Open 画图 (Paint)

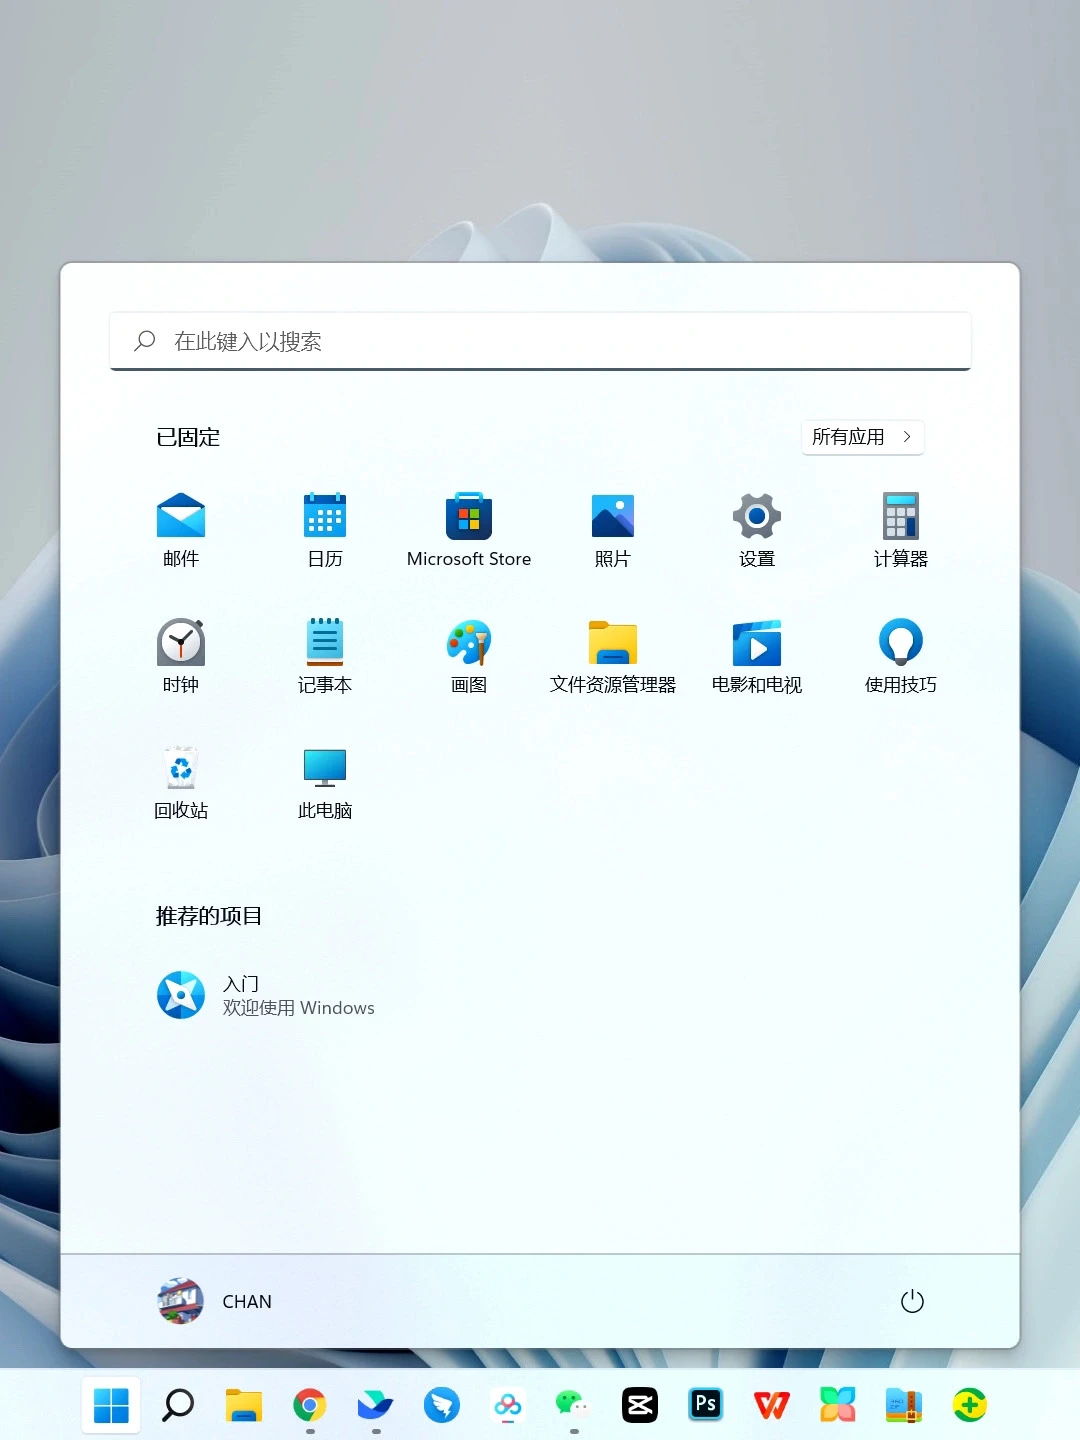[x=468, y=655]
